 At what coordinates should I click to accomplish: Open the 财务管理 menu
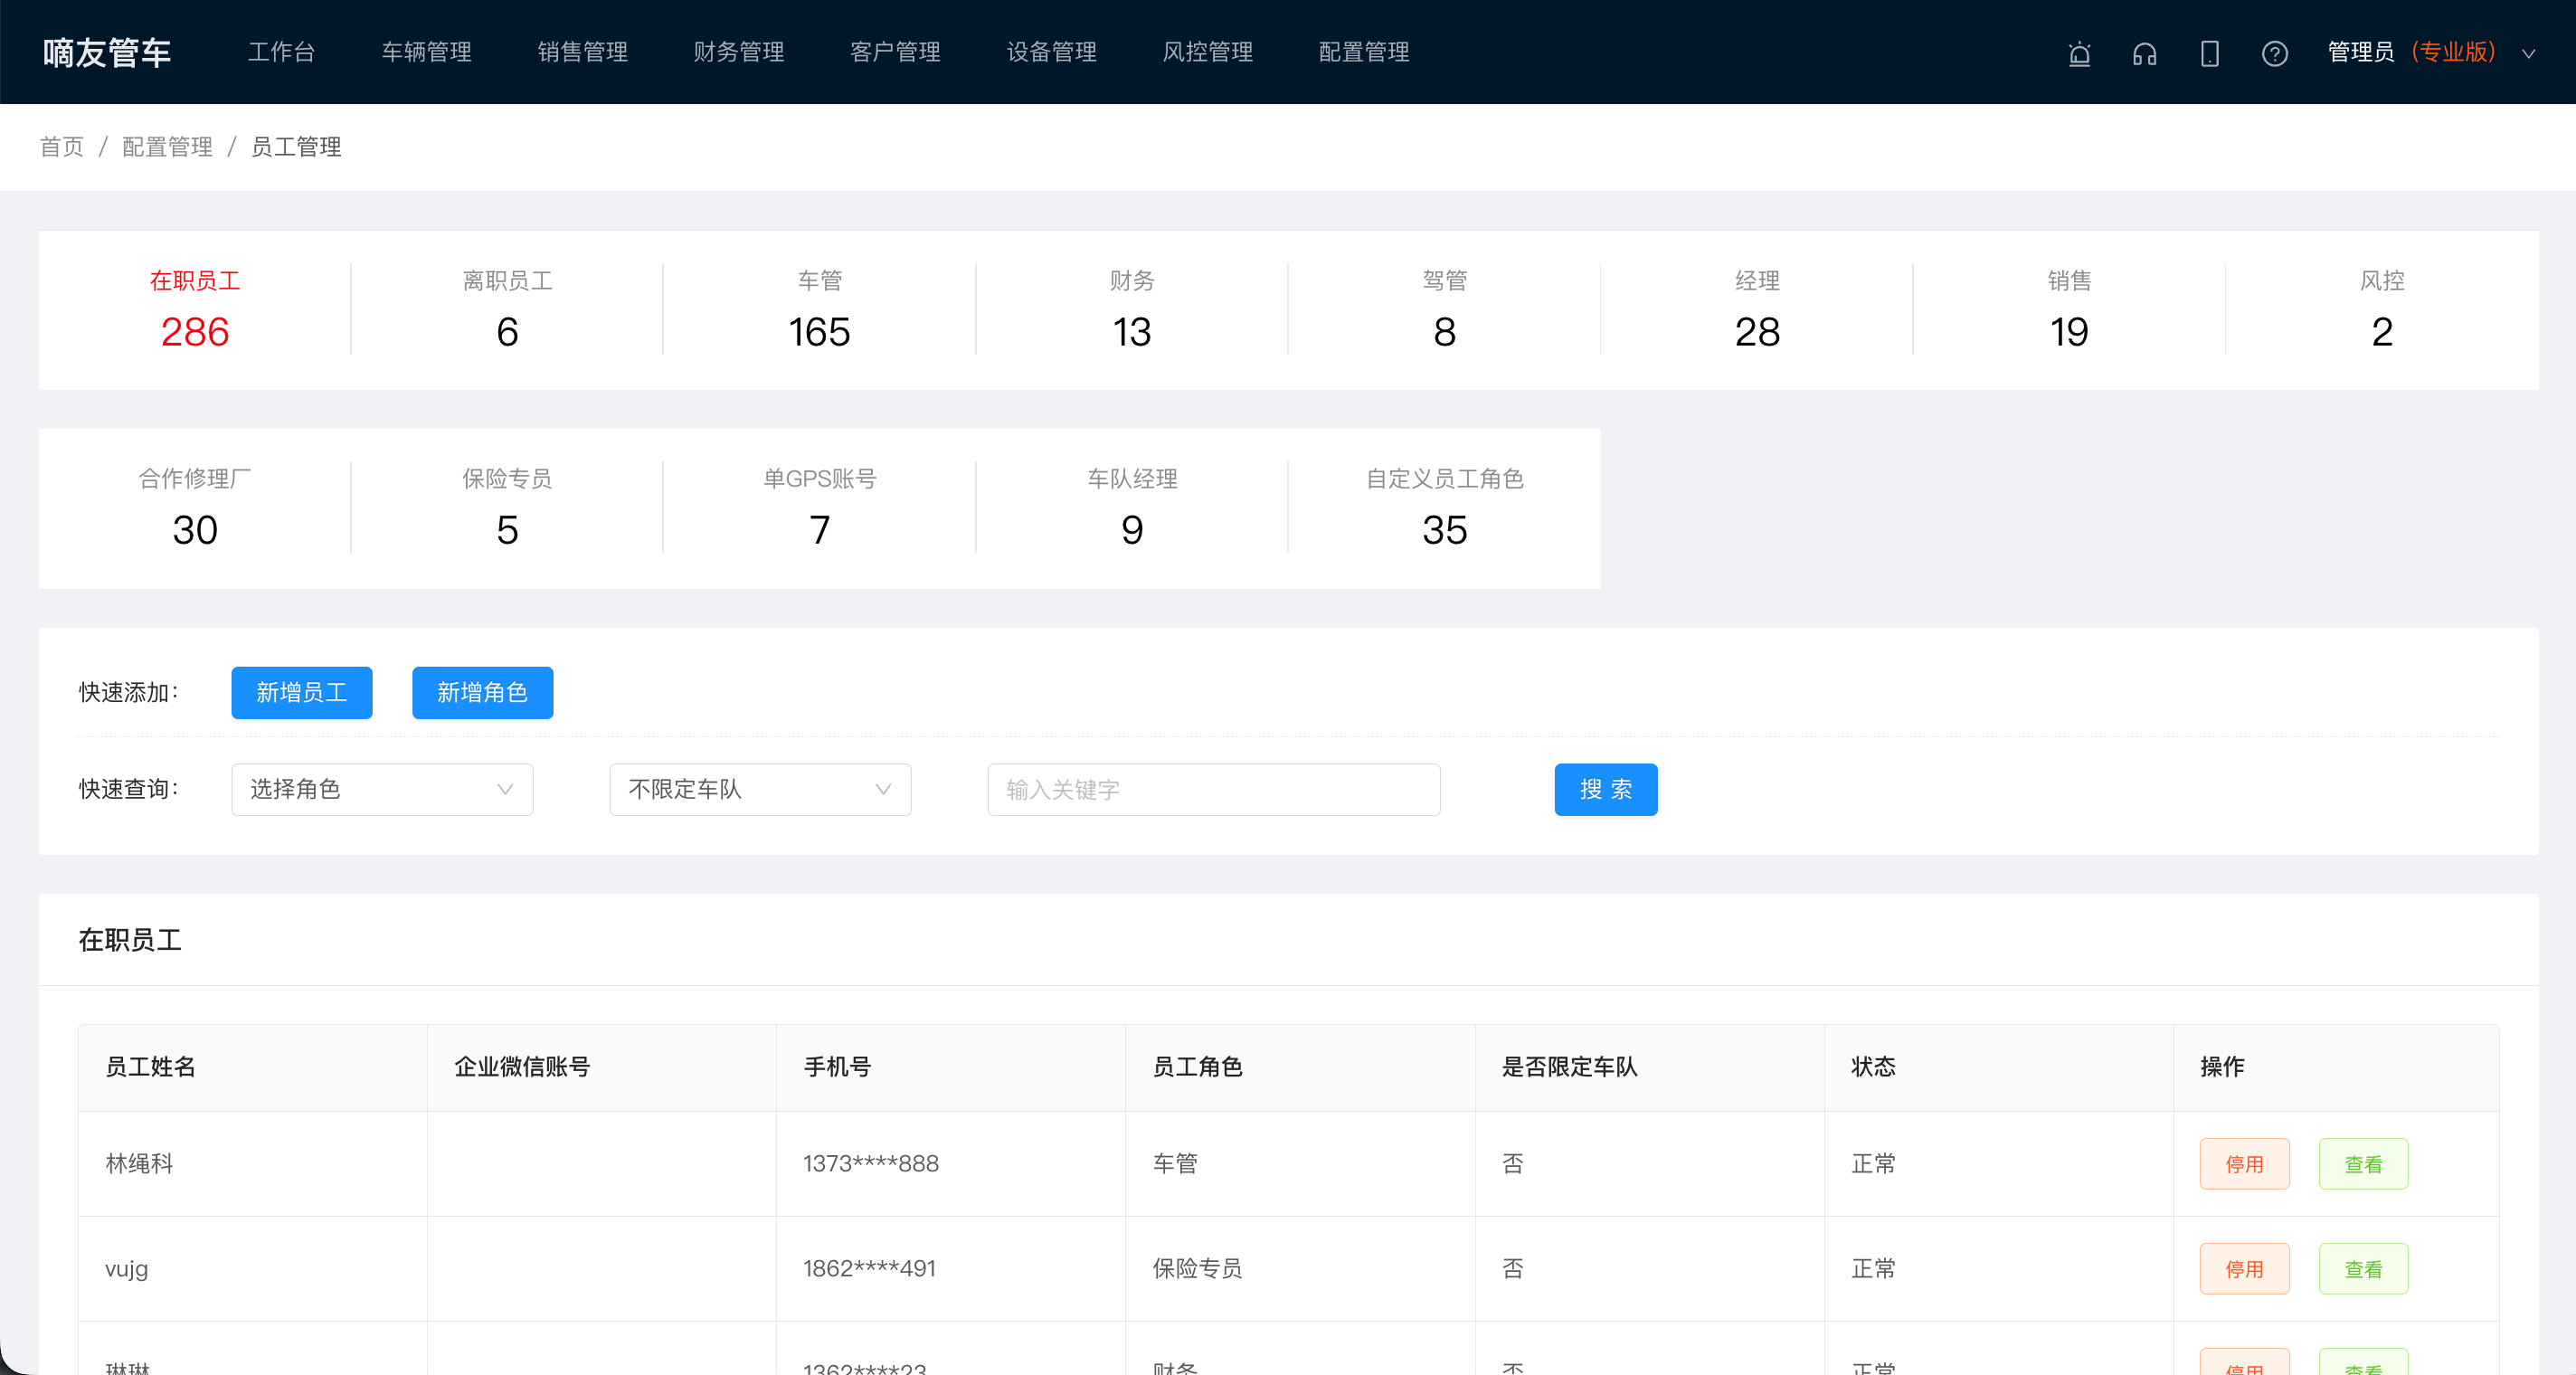click(x=738, y=52)
